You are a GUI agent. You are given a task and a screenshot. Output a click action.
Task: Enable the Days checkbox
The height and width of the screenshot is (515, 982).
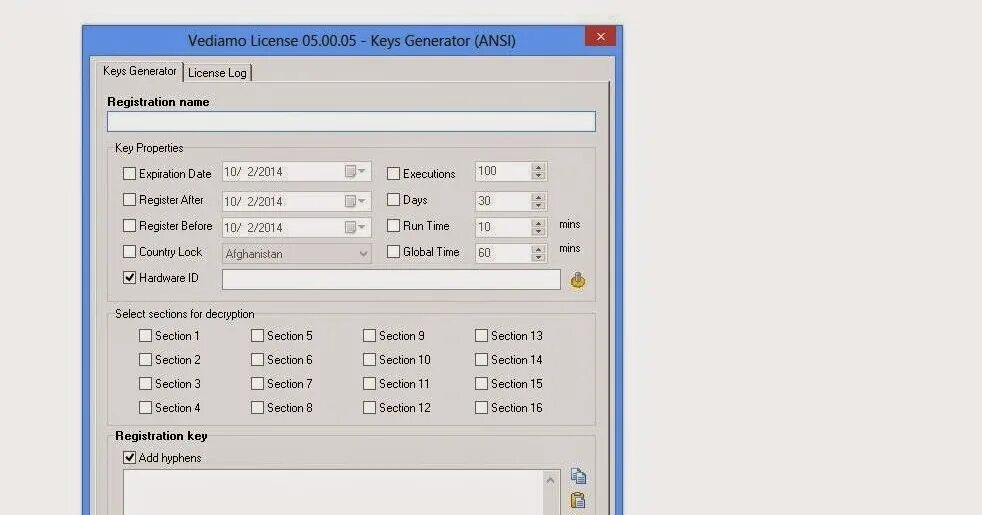393,200
